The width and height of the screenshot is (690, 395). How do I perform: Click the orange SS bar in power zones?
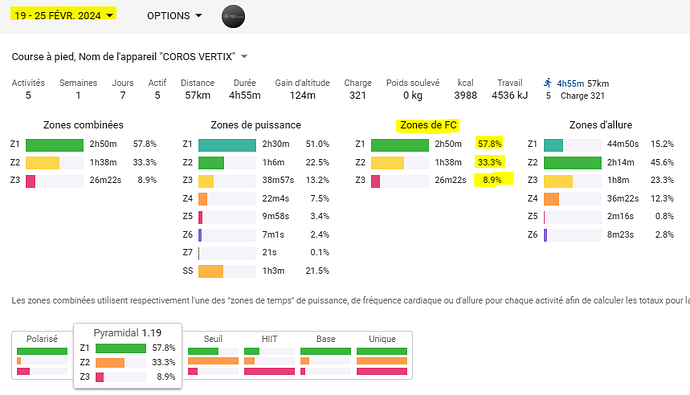pyautogui.click(x=211, y=271)
